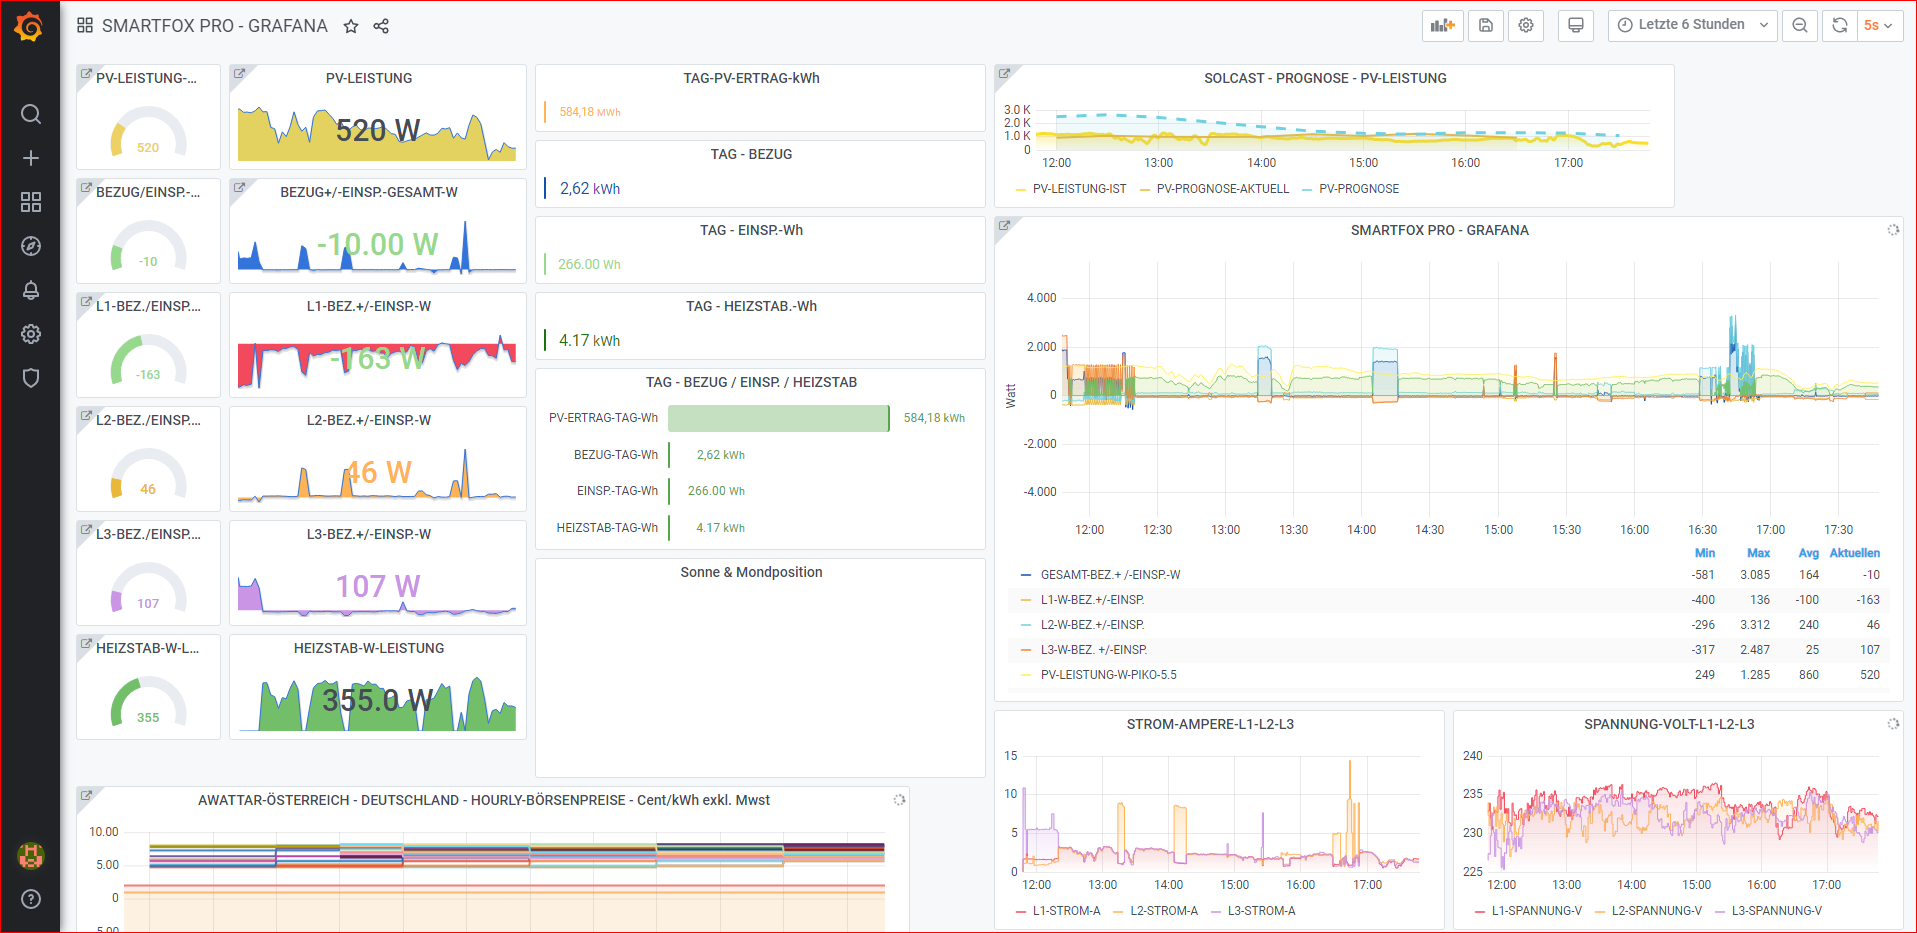Open the Explore compass icon

tap(31, 246)
